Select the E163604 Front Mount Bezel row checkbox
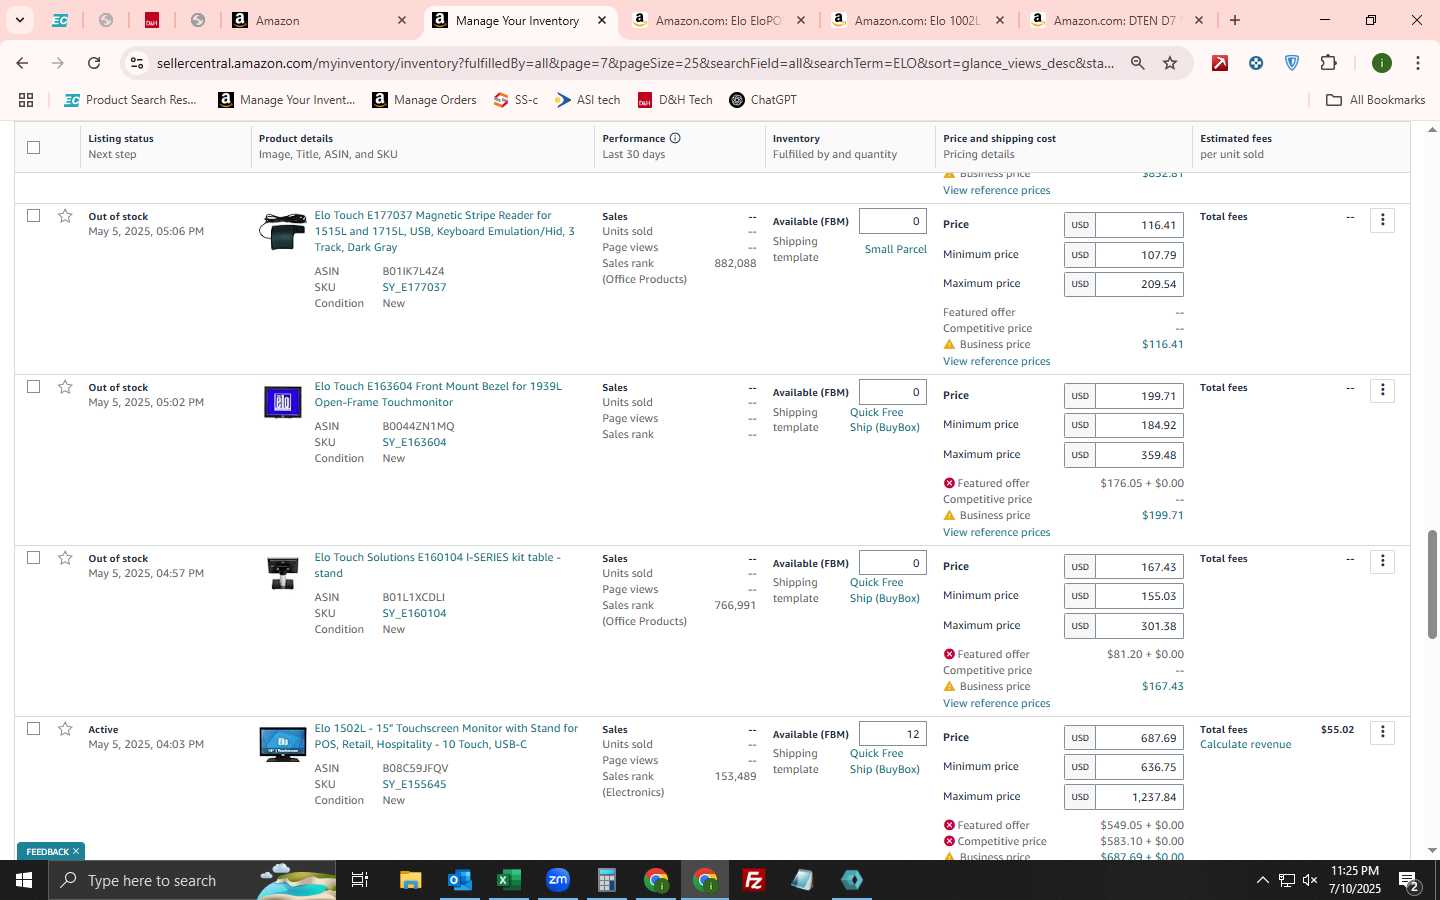This screenshot has width=1440, height=900. click(33, 387)
